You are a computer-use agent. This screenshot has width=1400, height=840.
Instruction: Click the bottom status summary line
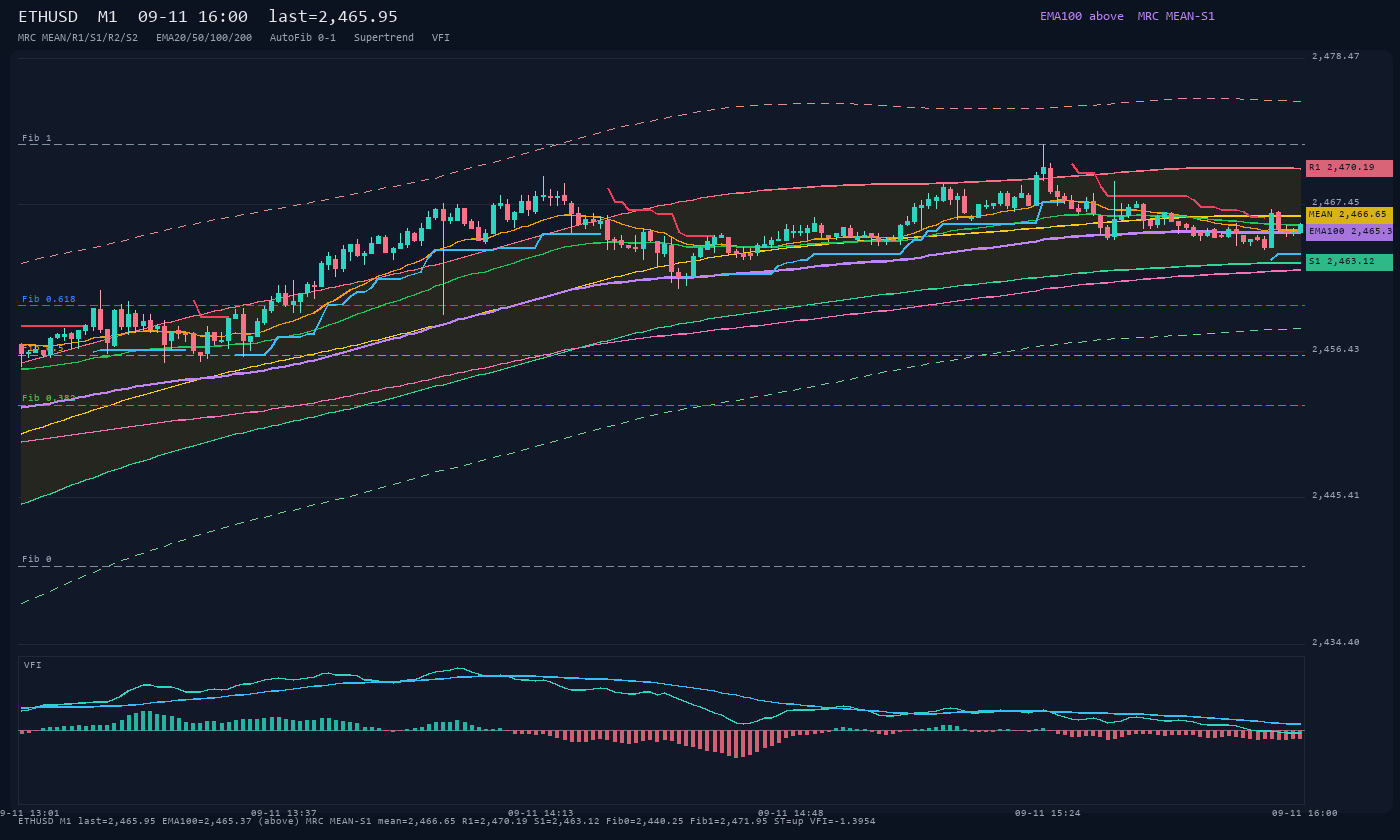(446, 822)
